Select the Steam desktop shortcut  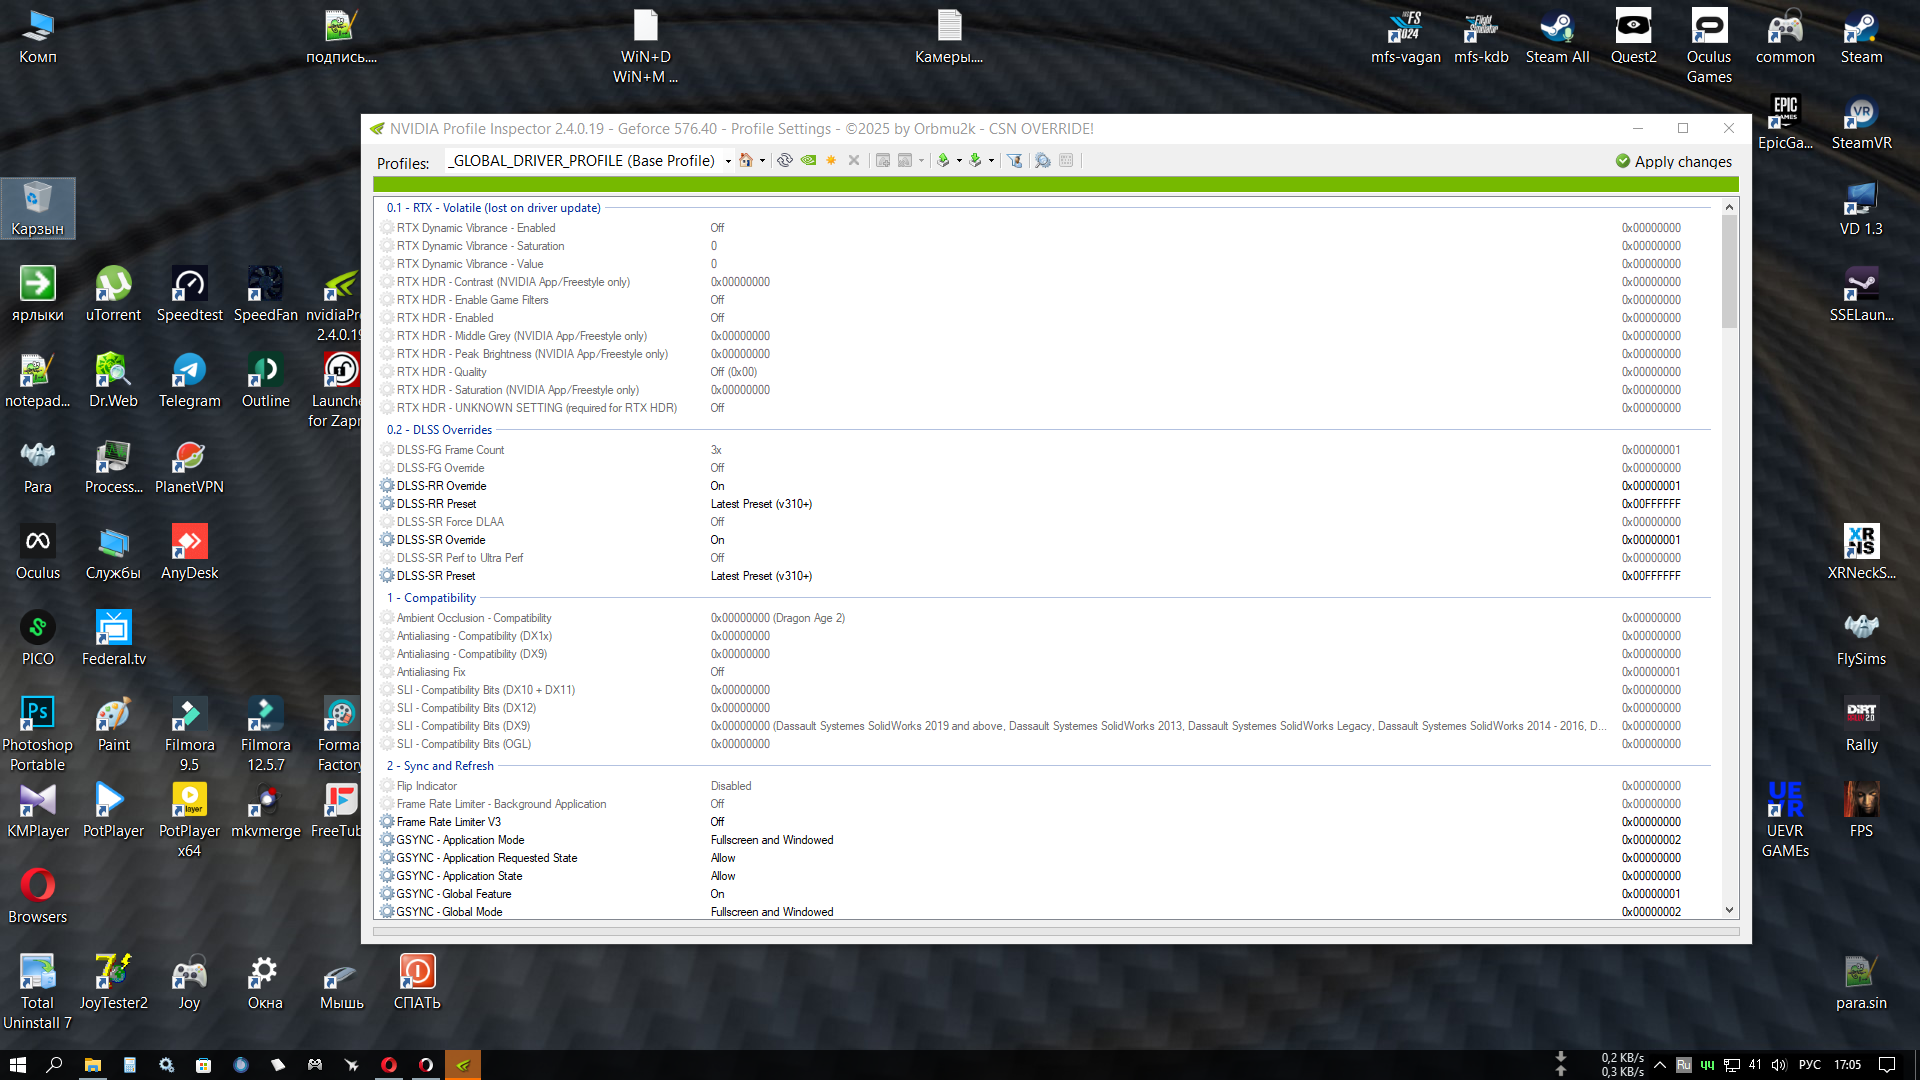pyautogui.click(x=1861, y=37)
